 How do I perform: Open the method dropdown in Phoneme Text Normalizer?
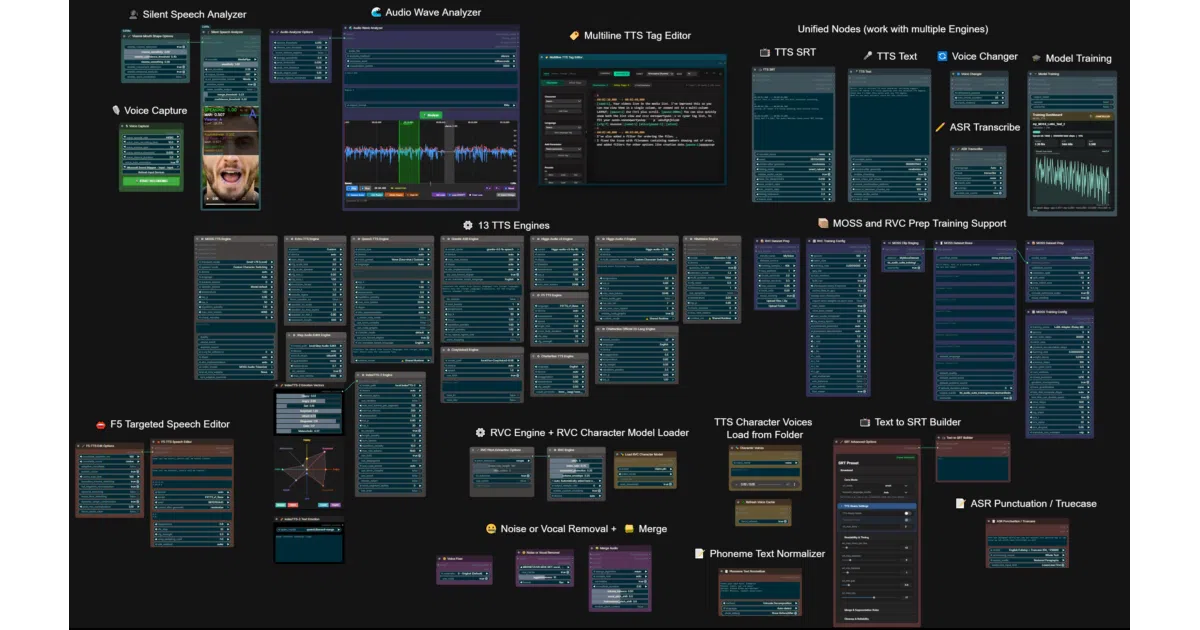click(x=760, y=604)
